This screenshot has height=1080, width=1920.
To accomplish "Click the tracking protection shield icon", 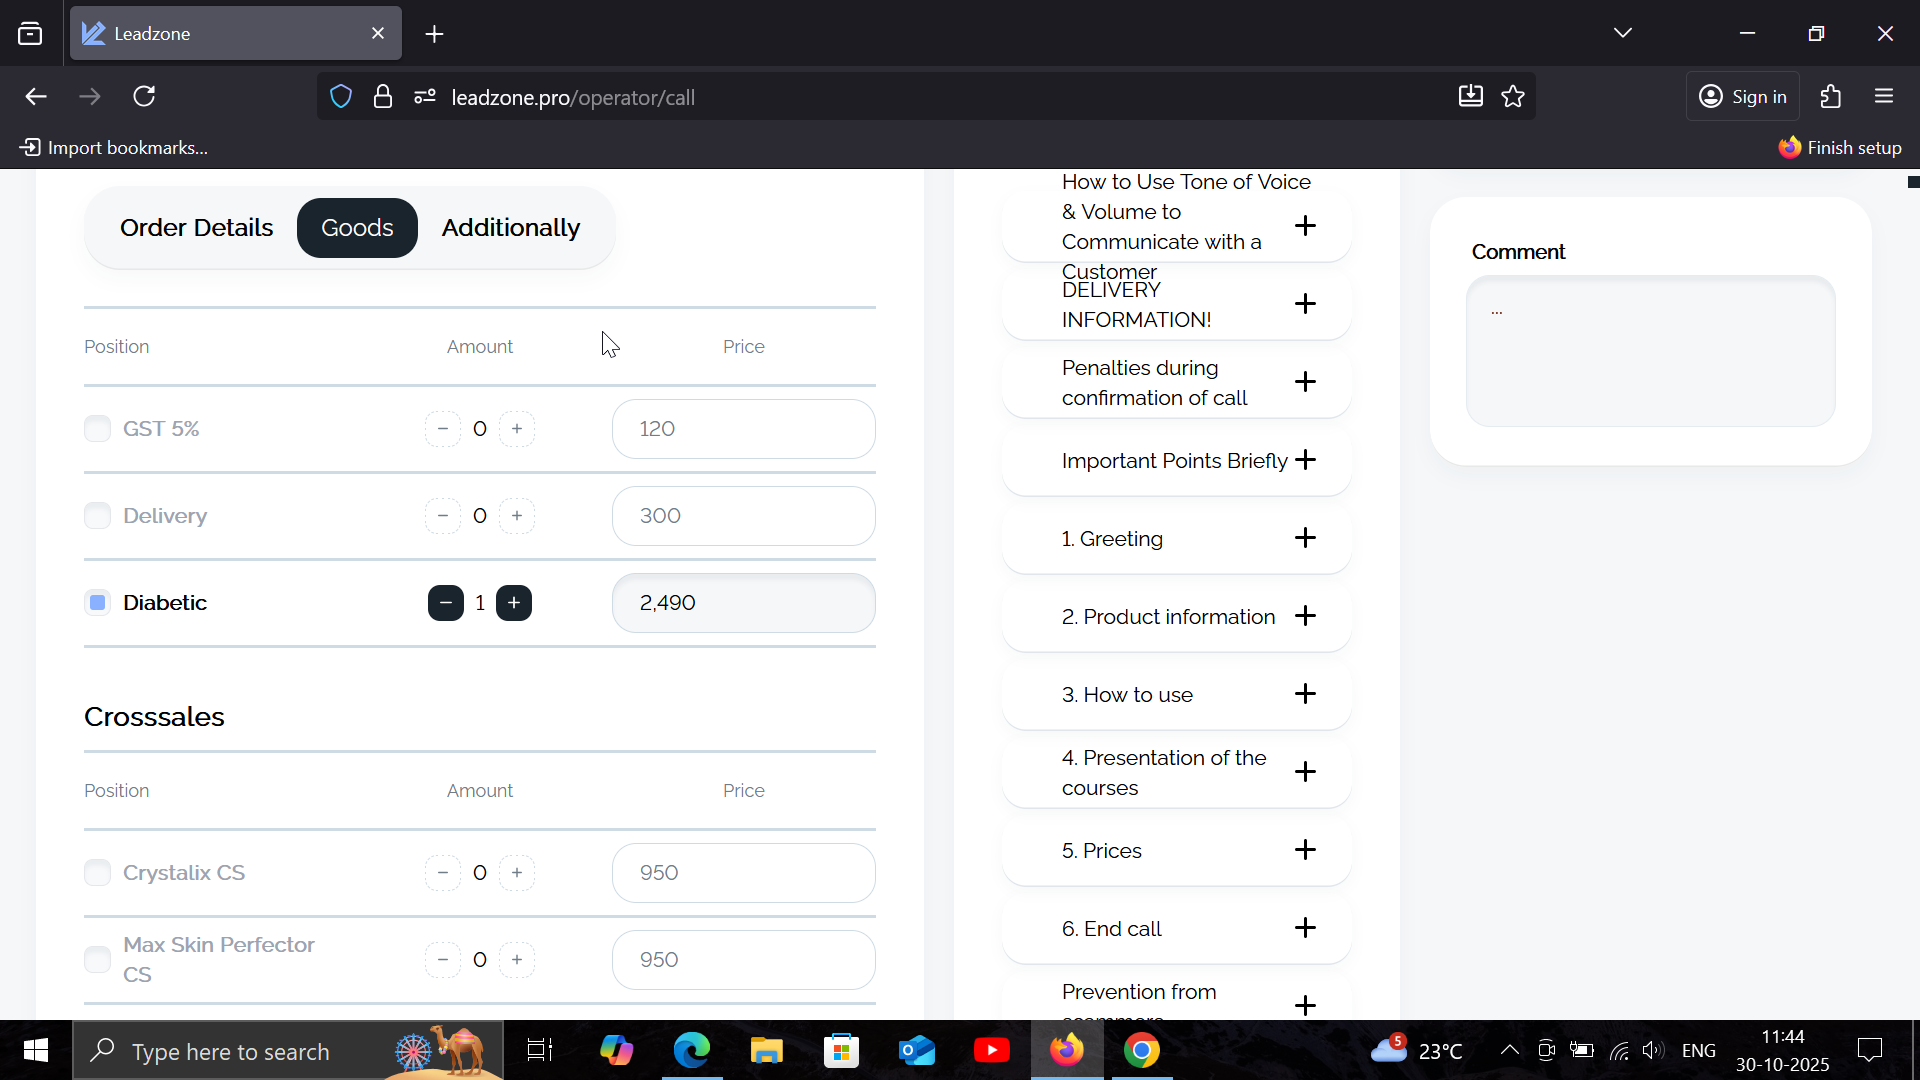I will tap(341, 97).
